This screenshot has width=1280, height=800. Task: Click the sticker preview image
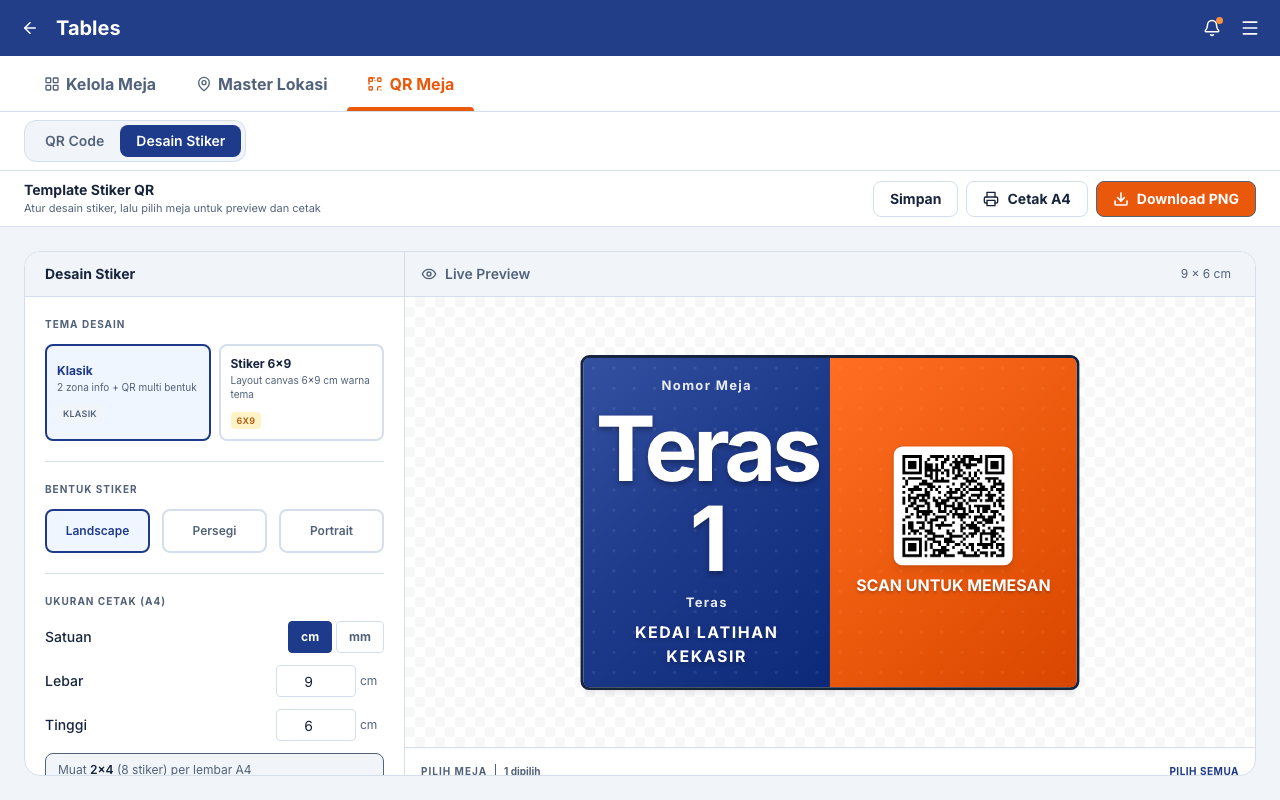pos(830,523)
